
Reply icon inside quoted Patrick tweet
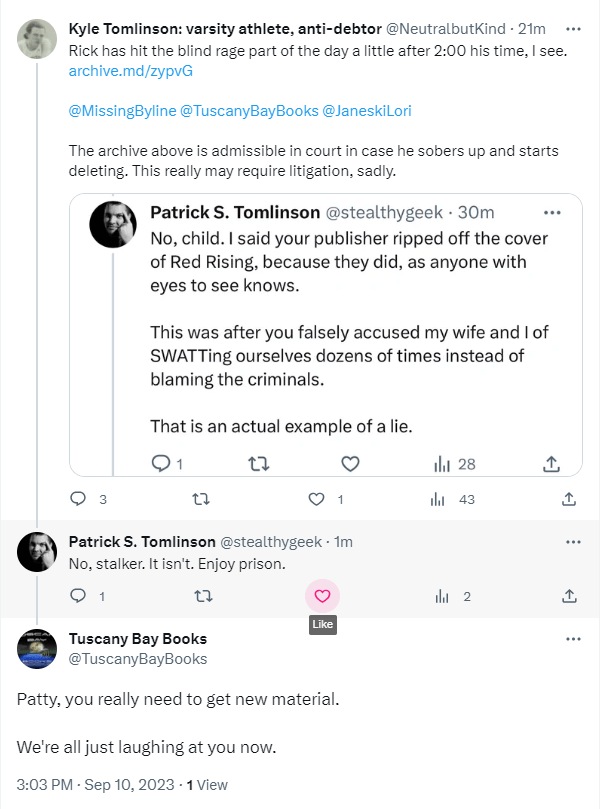(160, 464)
